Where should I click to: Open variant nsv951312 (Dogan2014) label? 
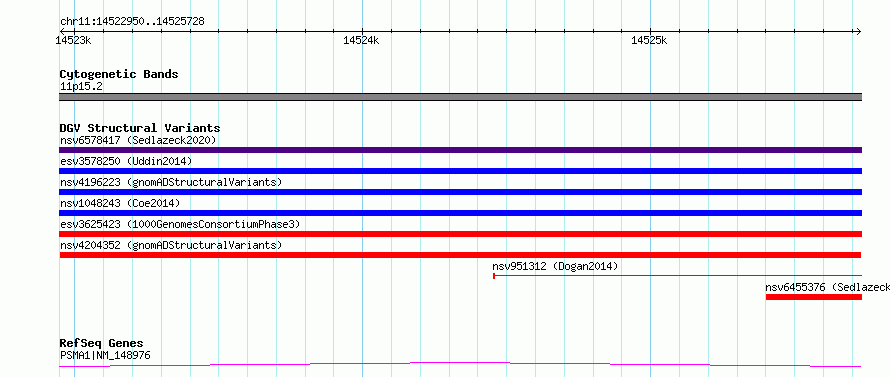(555, 266)
